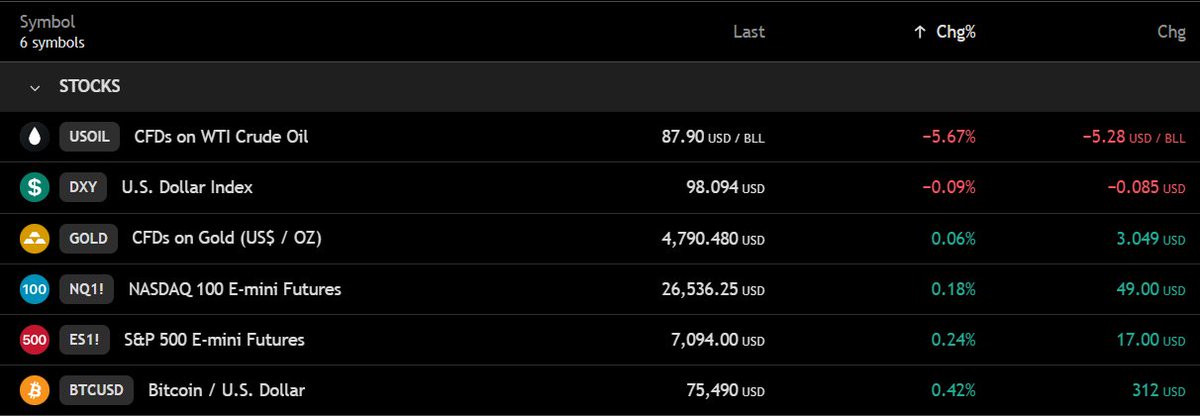Open the BTCUSD ticker badge

(x=96, y=390)
